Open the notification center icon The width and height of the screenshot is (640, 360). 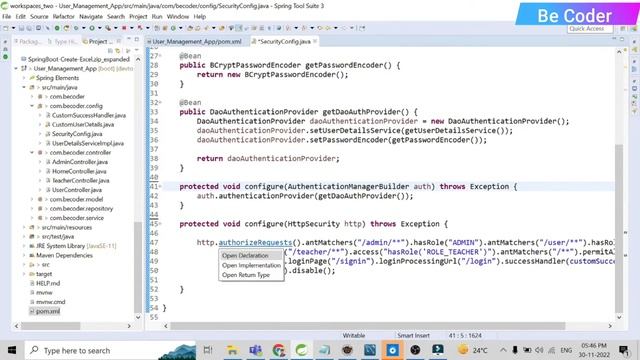pos(624,350)
